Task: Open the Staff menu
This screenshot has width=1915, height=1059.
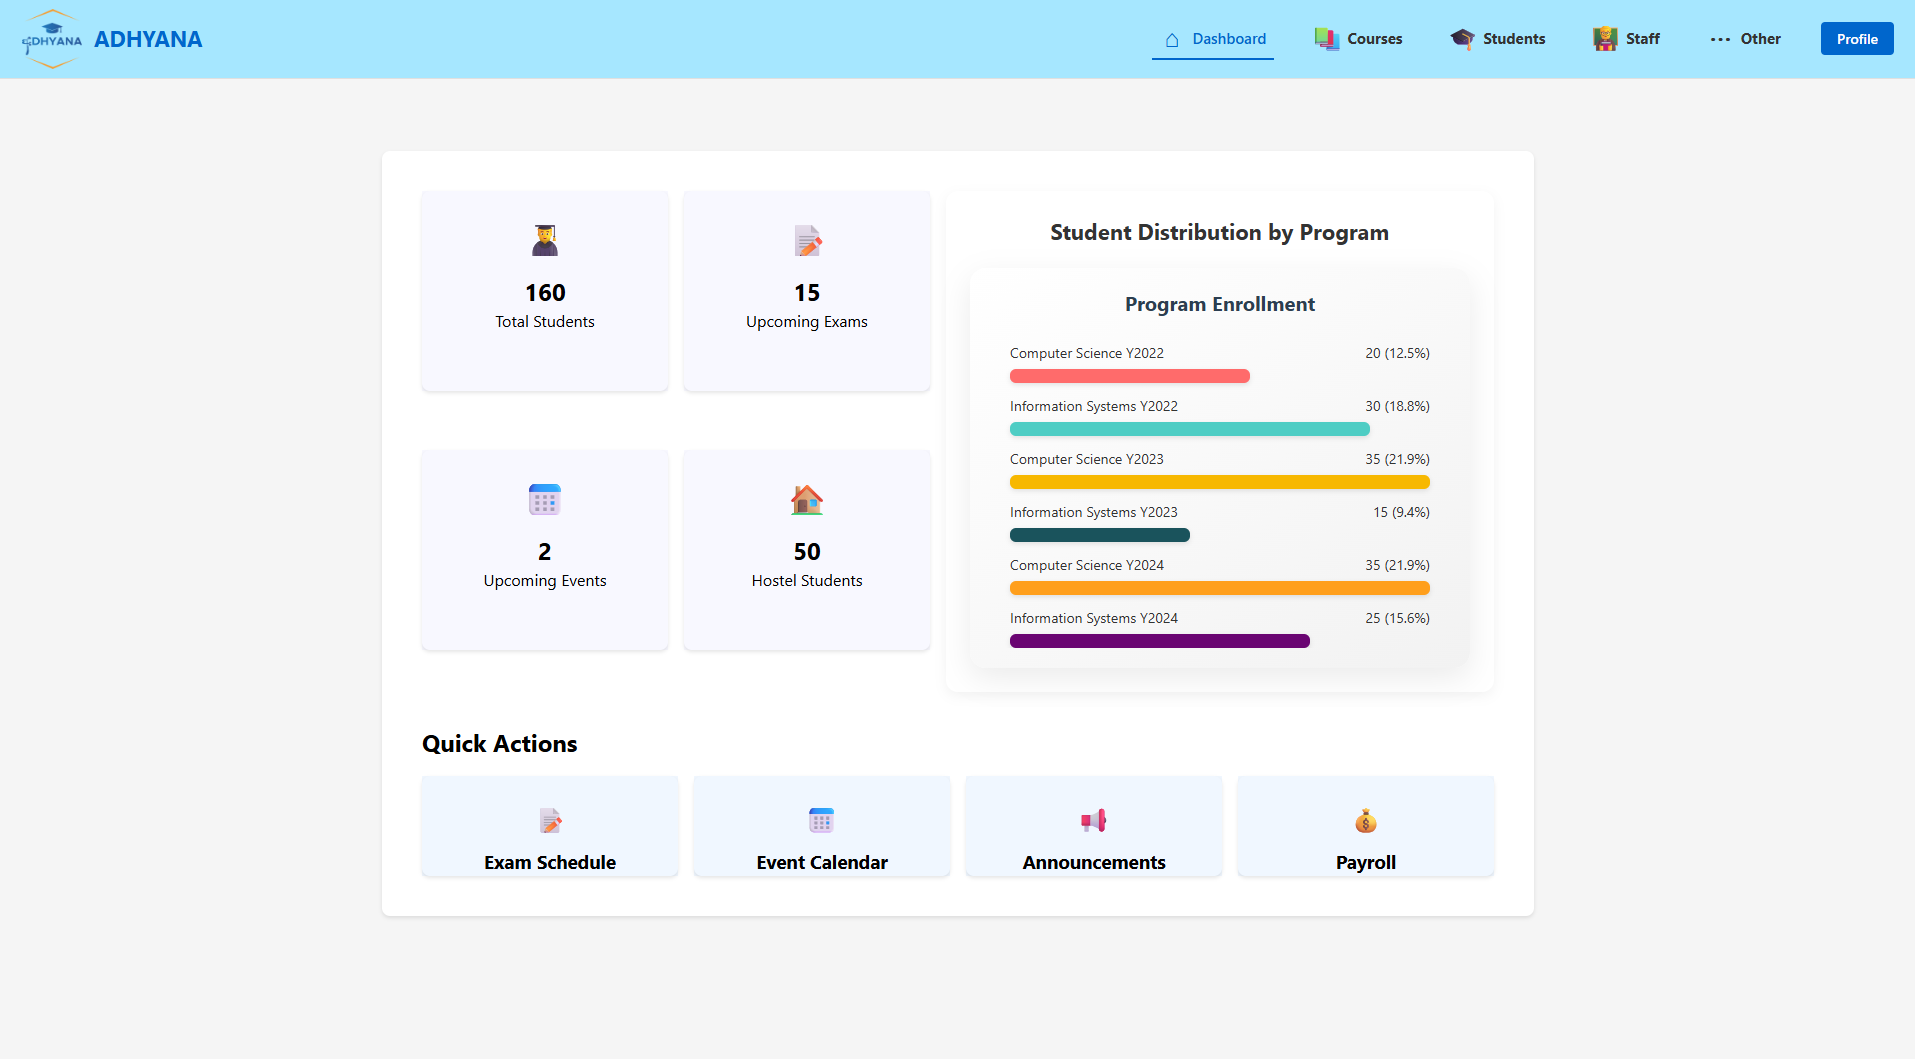Action: coord(1626,39)
